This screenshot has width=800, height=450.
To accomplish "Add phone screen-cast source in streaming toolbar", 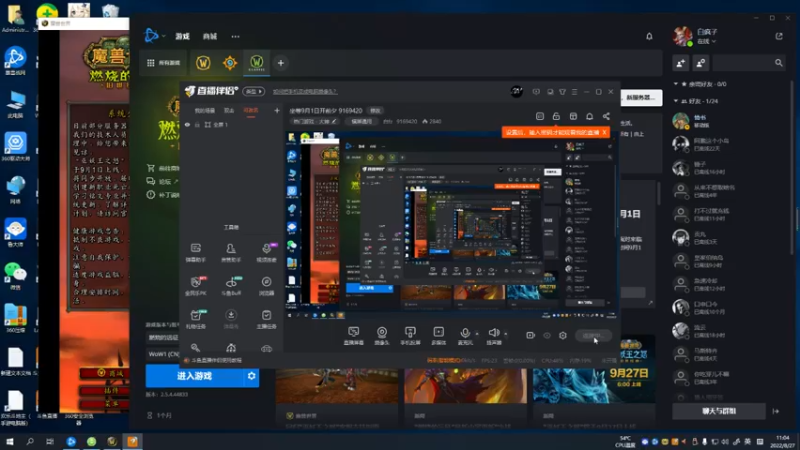I will (x=410, y=336).
